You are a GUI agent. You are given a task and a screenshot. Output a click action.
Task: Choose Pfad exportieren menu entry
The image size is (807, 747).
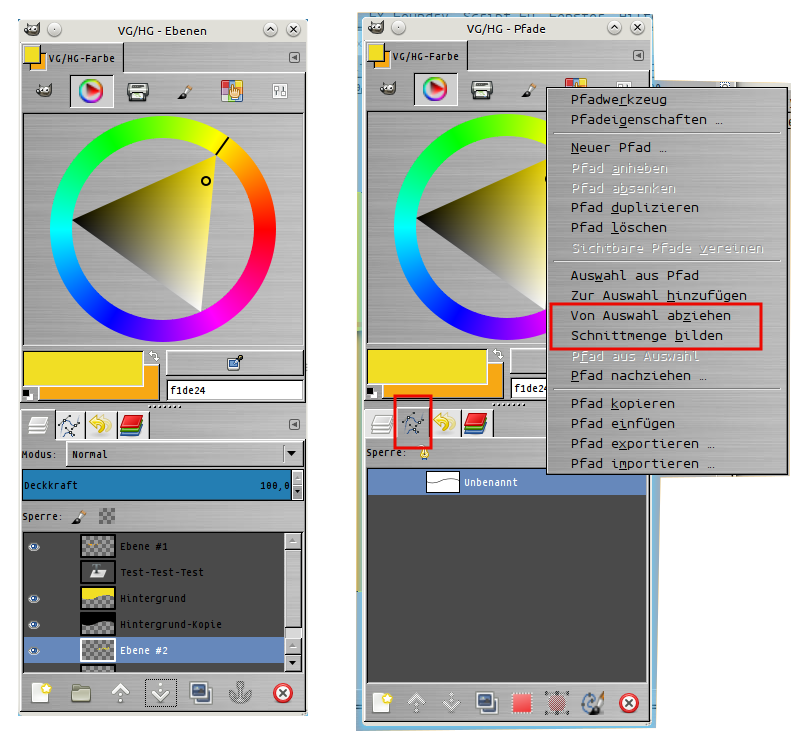click(x=642, y=444)
